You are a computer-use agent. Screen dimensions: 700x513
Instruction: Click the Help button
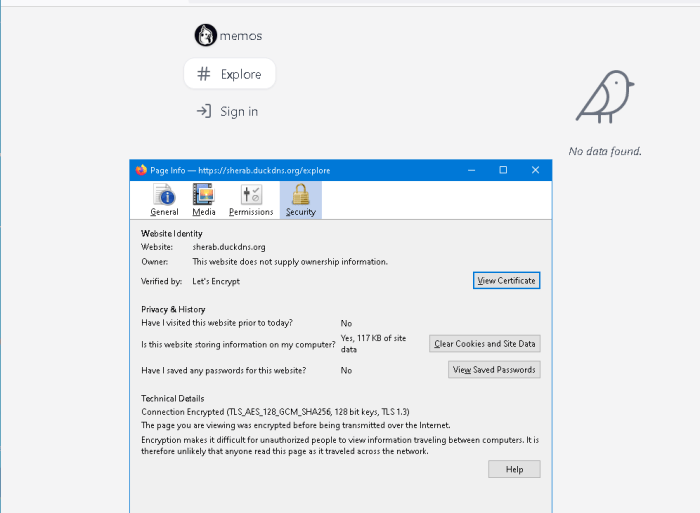point(514,469)
